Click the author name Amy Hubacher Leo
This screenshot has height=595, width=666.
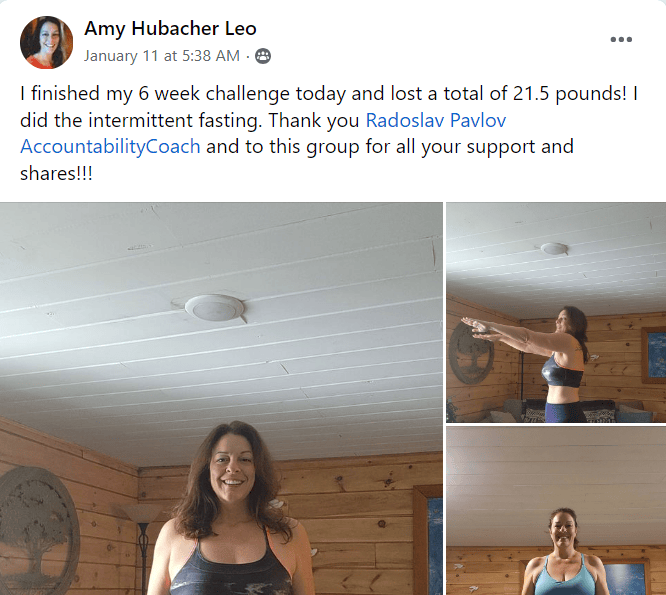click(x=170, y=28)
